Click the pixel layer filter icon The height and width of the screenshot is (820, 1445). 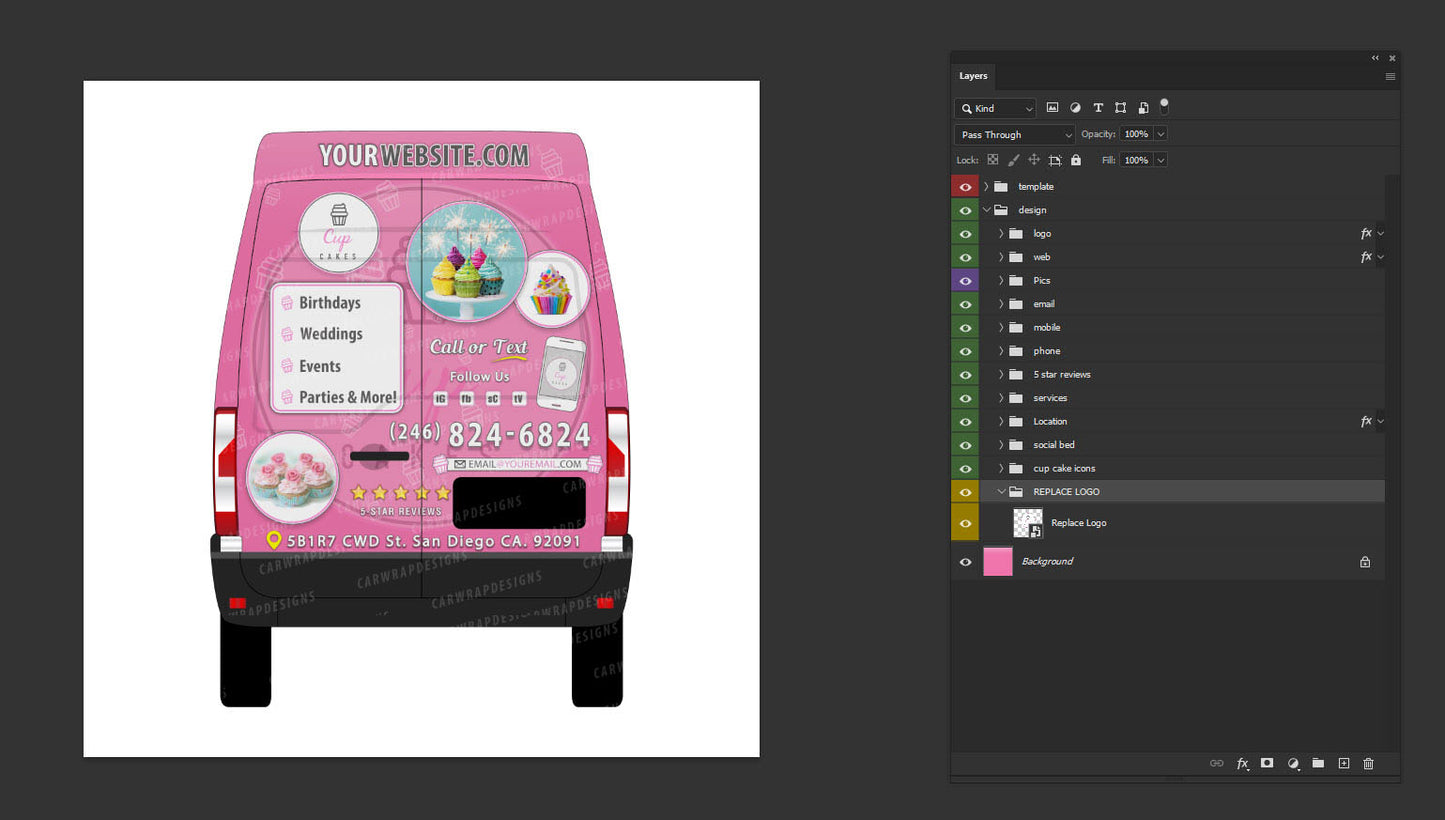click(1052, 108)
